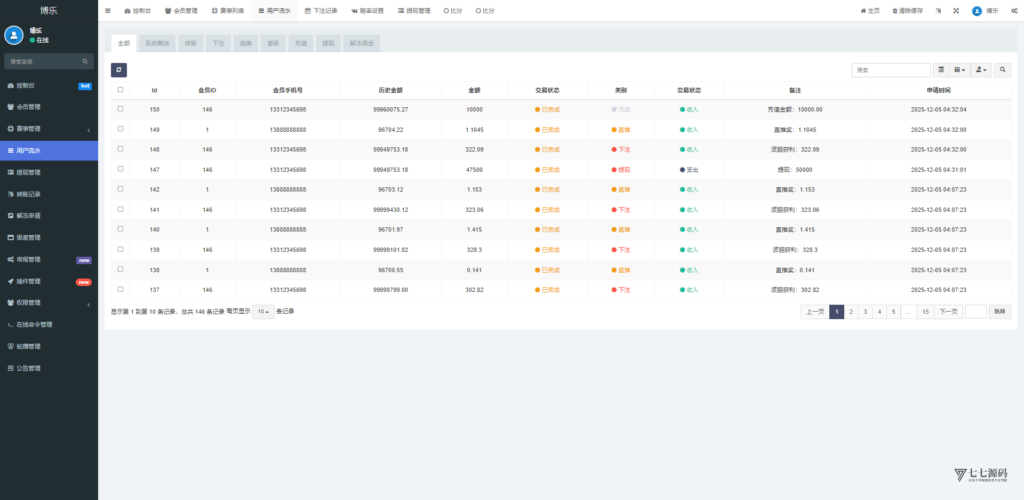Open the 10 records-per-page dropdown

[x=262, y=312]
